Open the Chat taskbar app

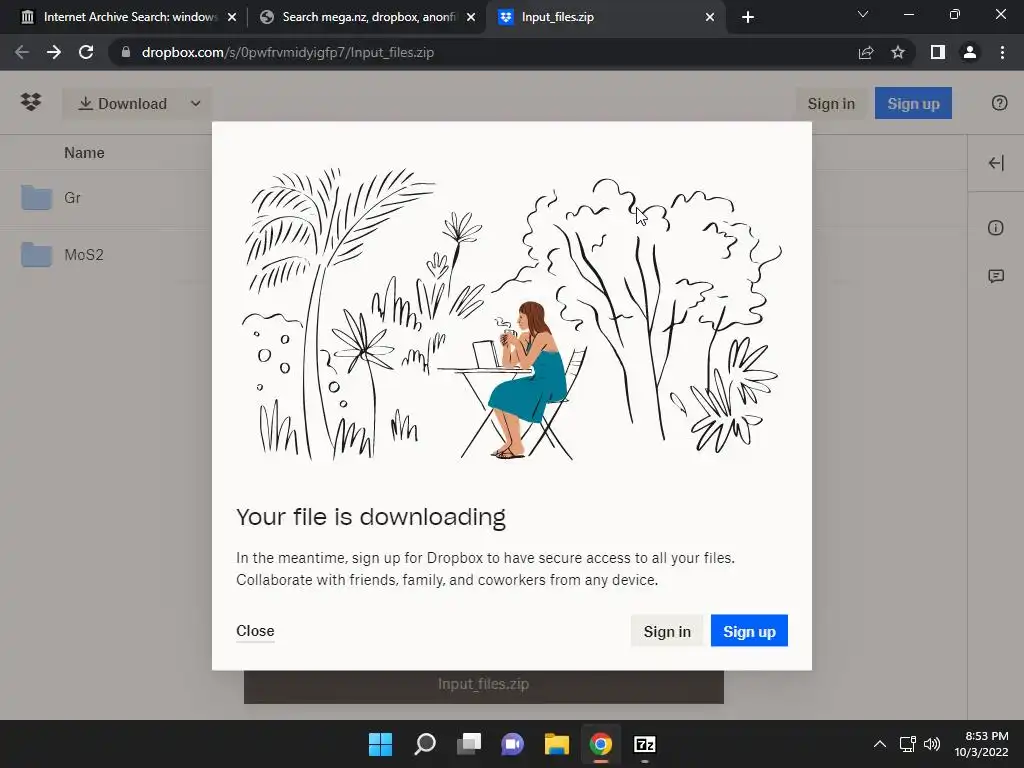tap(513, 744)
